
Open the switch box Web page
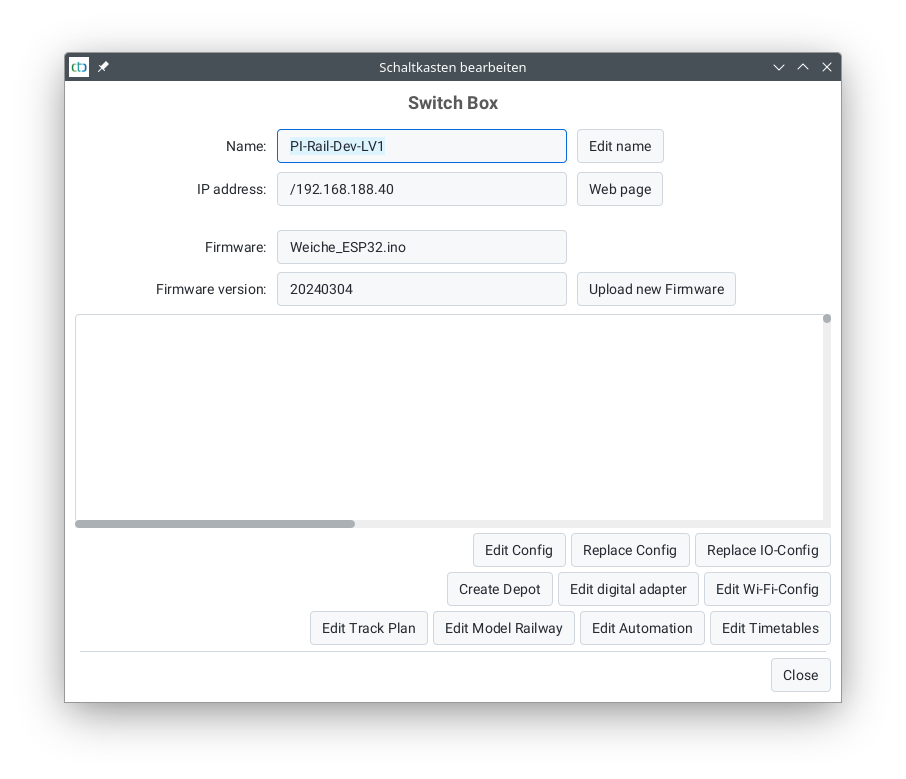(x=619, y=189)
